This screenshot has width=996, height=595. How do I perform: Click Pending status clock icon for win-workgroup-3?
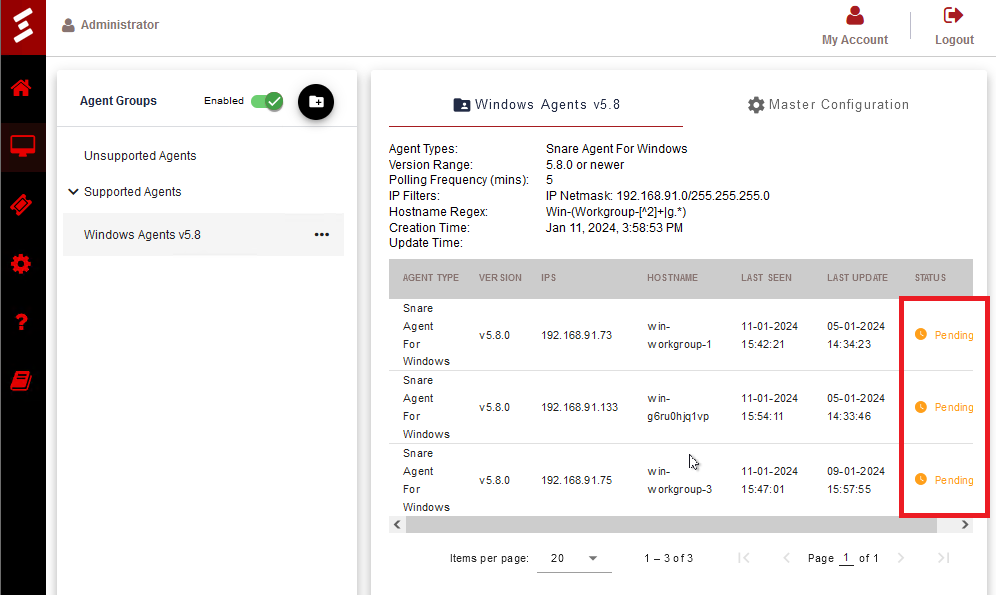point(920,479)
